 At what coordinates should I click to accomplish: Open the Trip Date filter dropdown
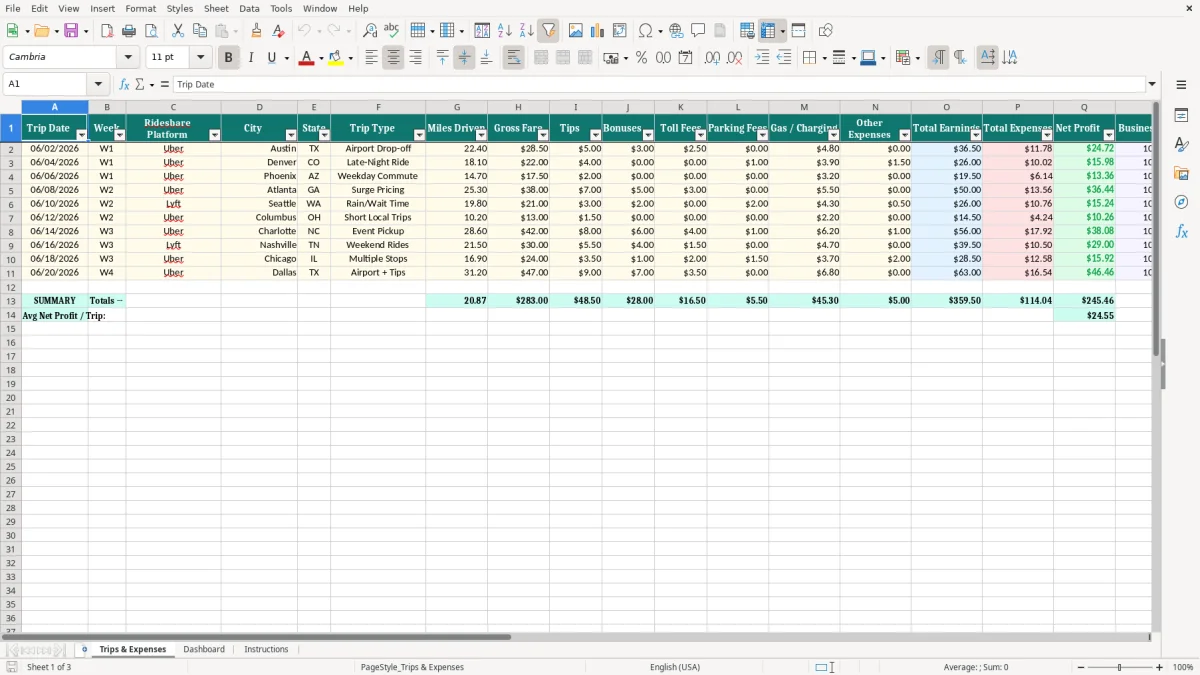click(x=82, y=135)
